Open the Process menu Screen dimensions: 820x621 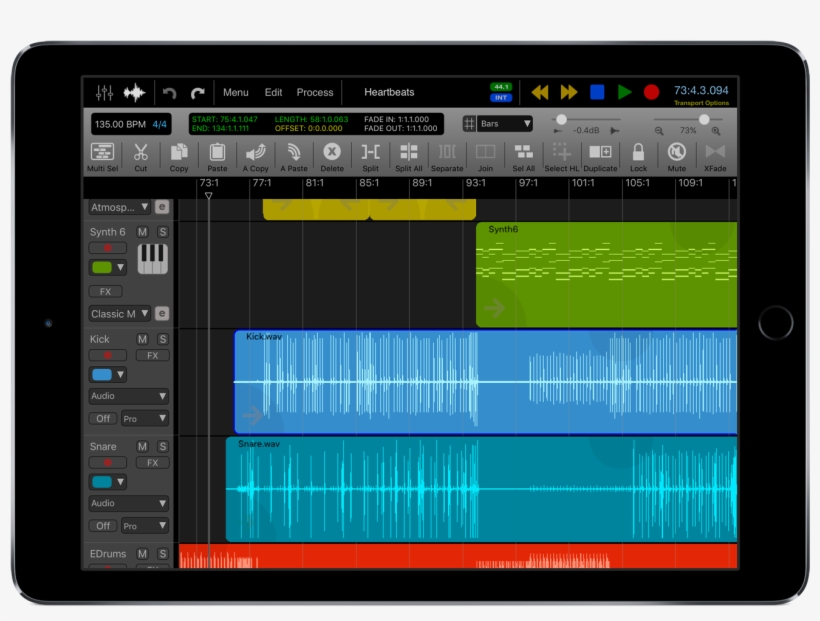click(x=314, y=92)
